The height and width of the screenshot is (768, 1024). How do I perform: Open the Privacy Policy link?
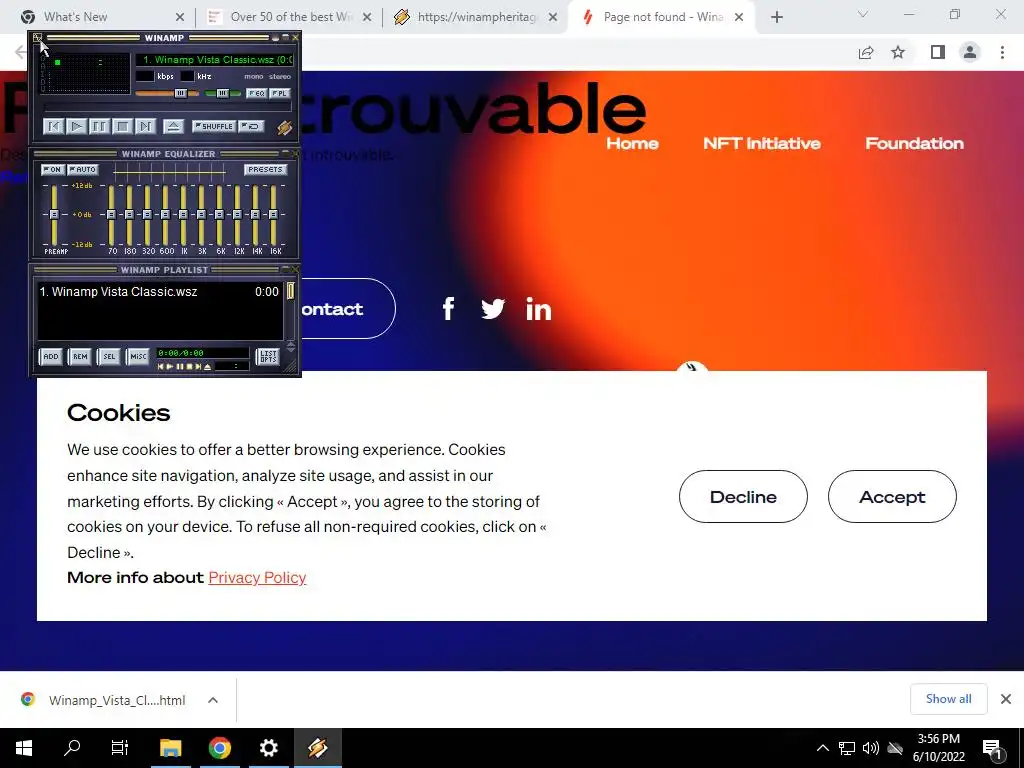click(257, 578)
